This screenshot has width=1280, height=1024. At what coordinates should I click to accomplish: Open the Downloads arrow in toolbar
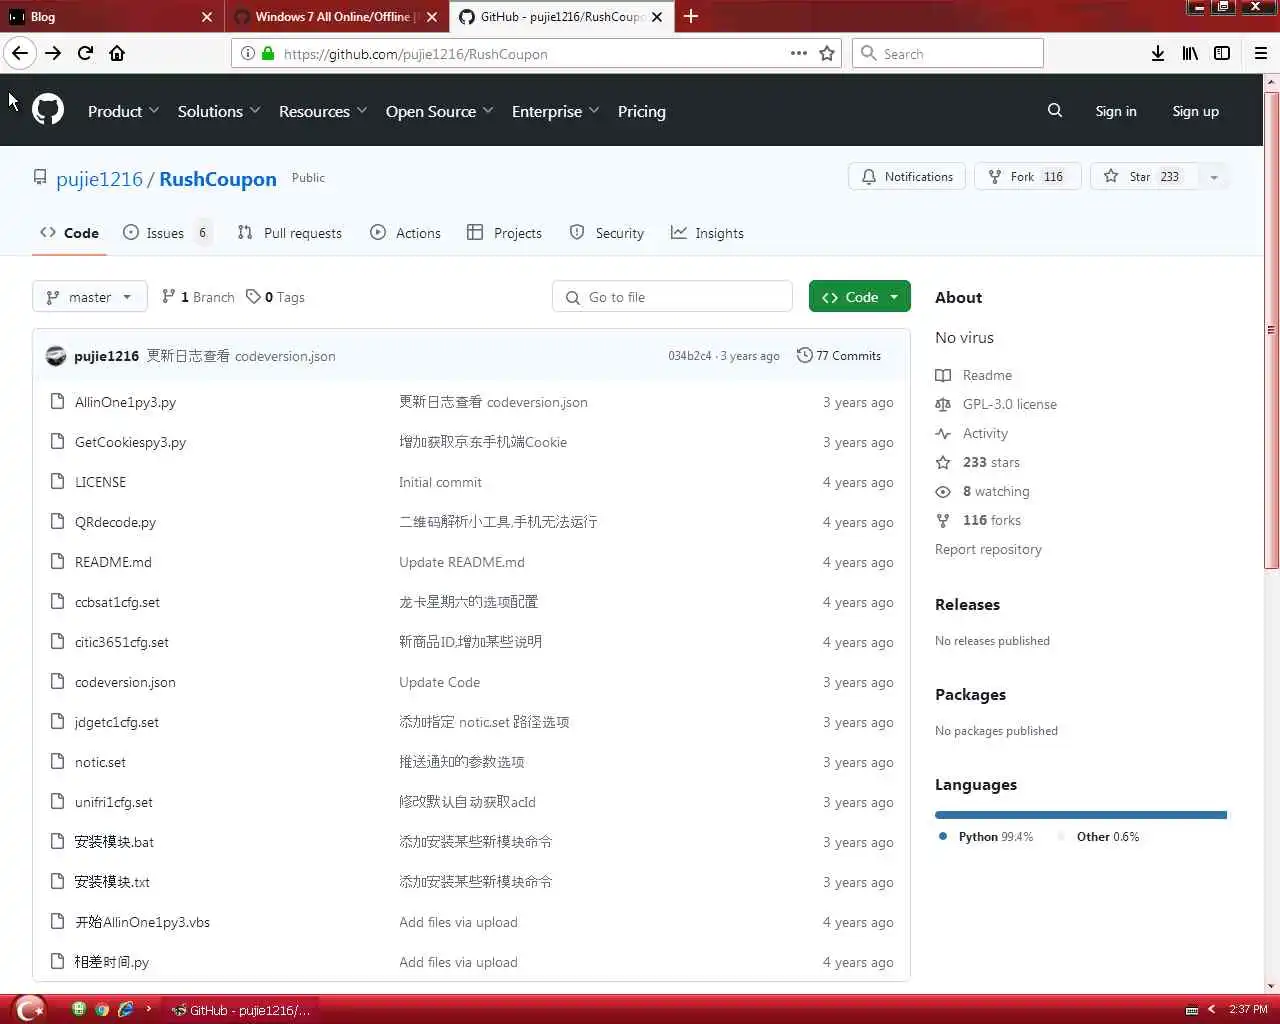1157,53
